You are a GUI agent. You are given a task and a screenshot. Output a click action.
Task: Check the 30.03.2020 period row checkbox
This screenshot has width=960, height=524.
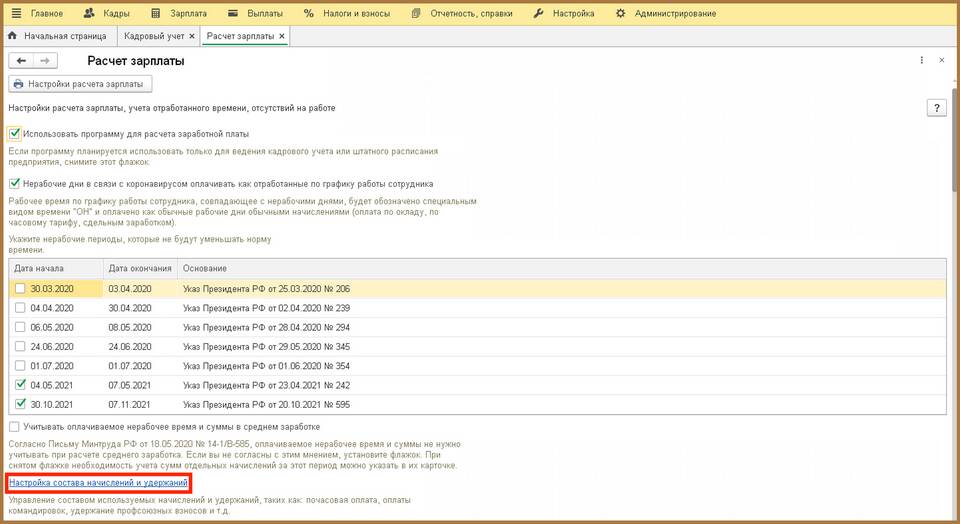(x=21, y=289)
